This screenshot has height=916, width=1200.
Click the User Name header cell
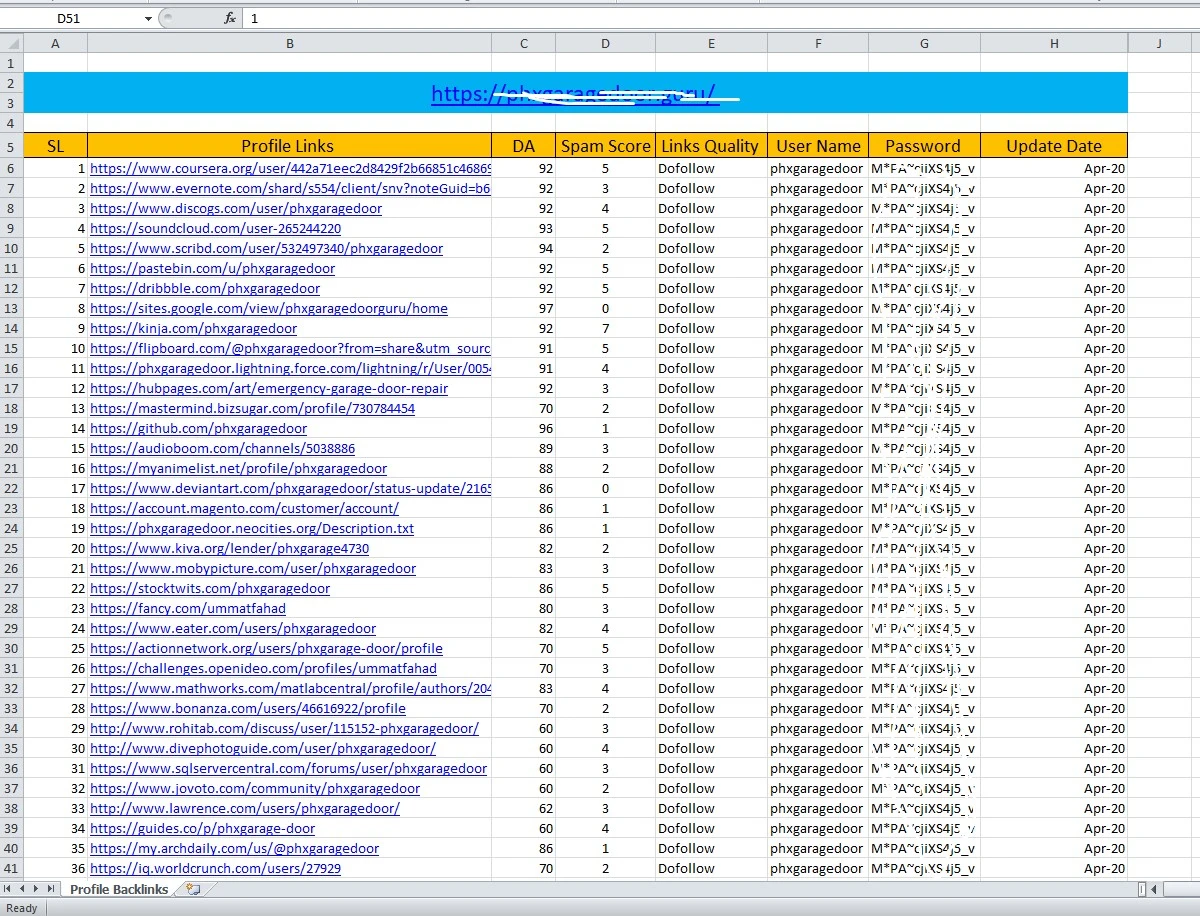(818, 146)
